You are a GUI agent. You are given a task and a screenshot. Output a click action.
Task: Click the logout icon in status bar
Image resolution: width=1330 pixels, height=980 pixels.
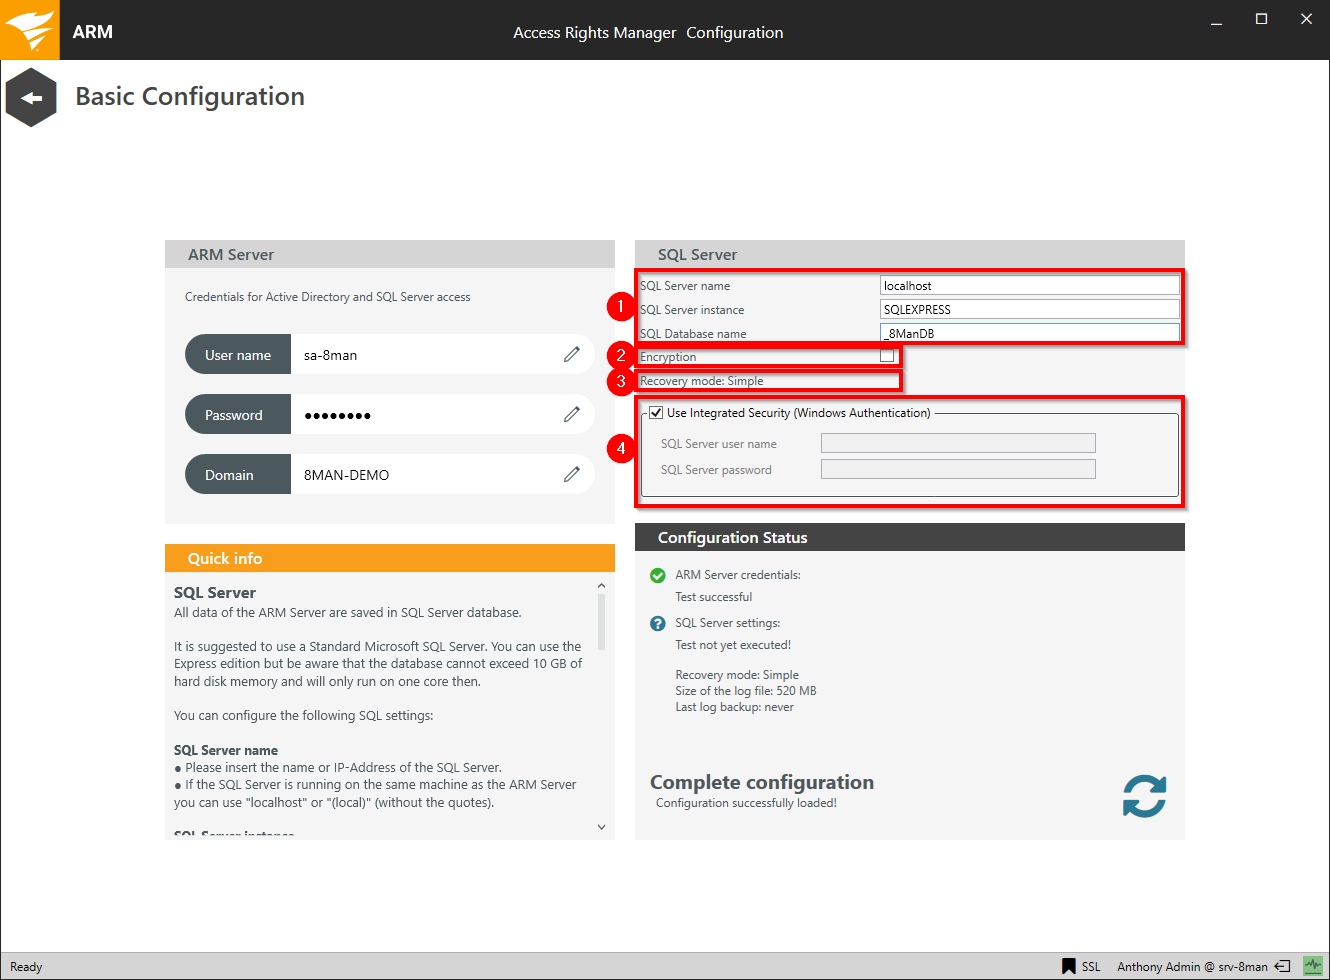coord(1282,966)
